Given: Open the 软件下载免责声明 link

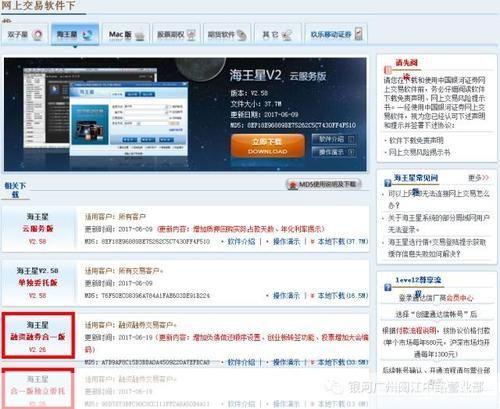Looking at the screenshot, I should click(x=416, y=140).
